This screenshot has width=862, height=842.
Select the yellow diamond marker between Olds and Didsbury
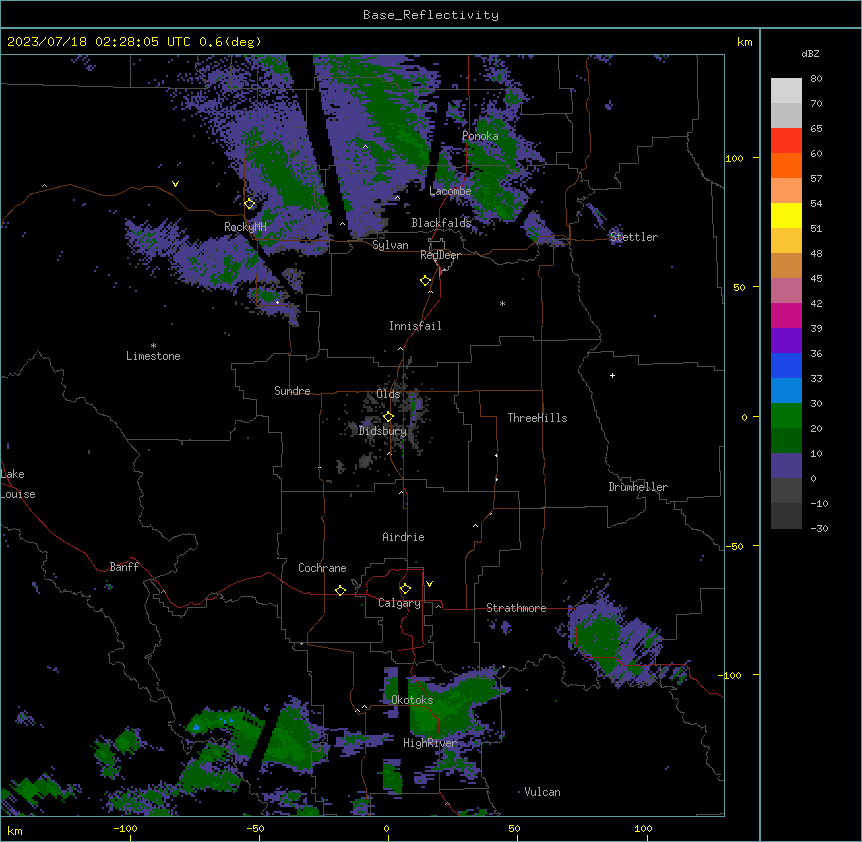388,417
